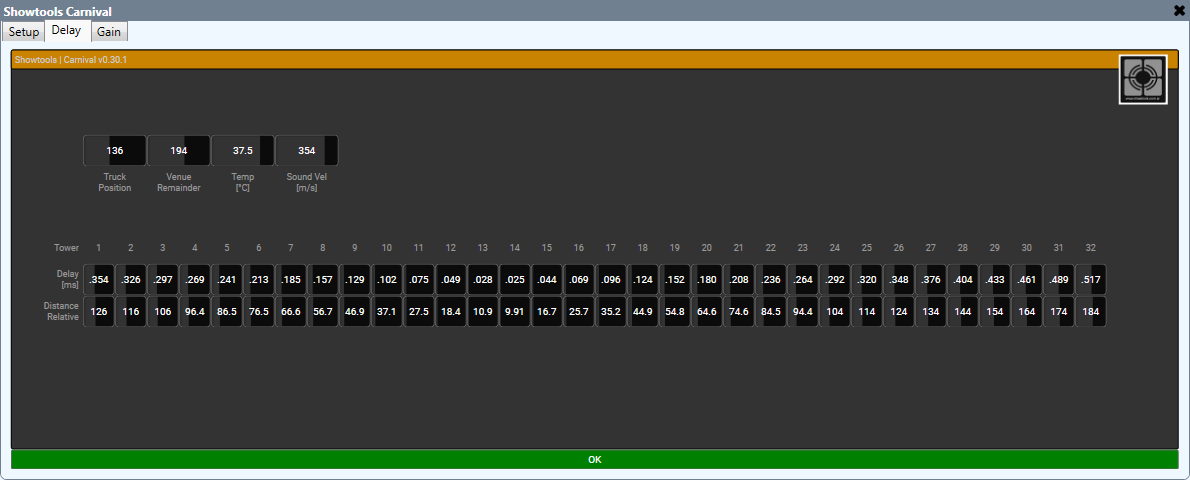This screenshot has height=480, width=1190.
Task: Click distance relative value 16.7
Action: click(x=546, y=311)
